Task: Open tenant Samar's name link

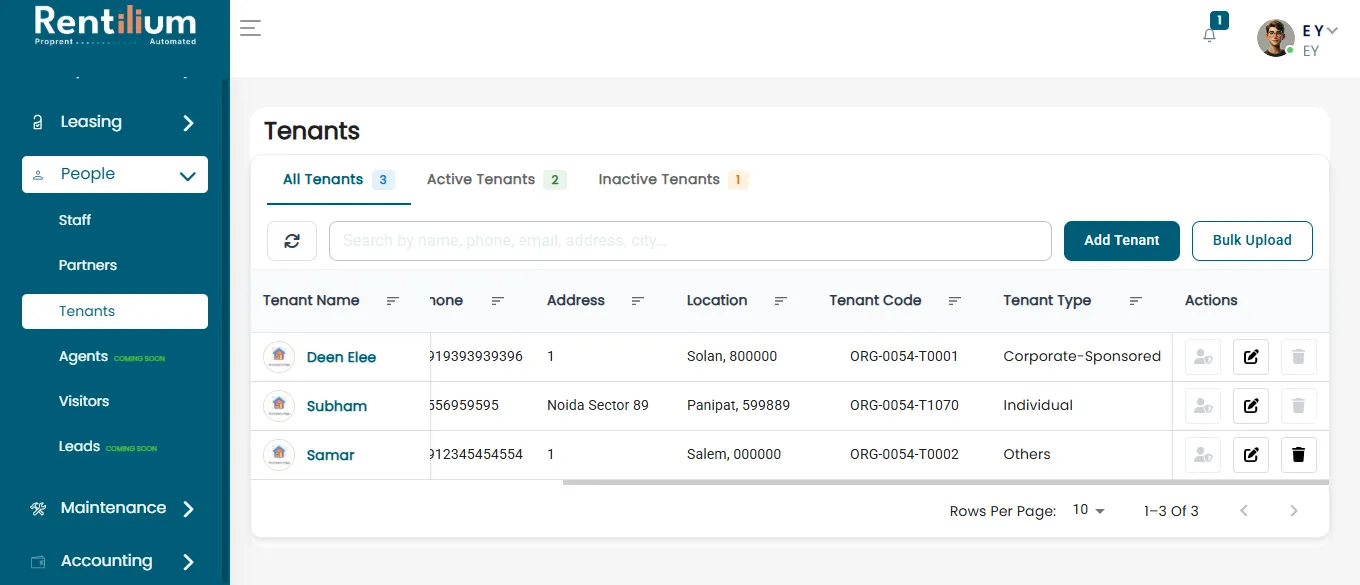Action: pos(331,455)
